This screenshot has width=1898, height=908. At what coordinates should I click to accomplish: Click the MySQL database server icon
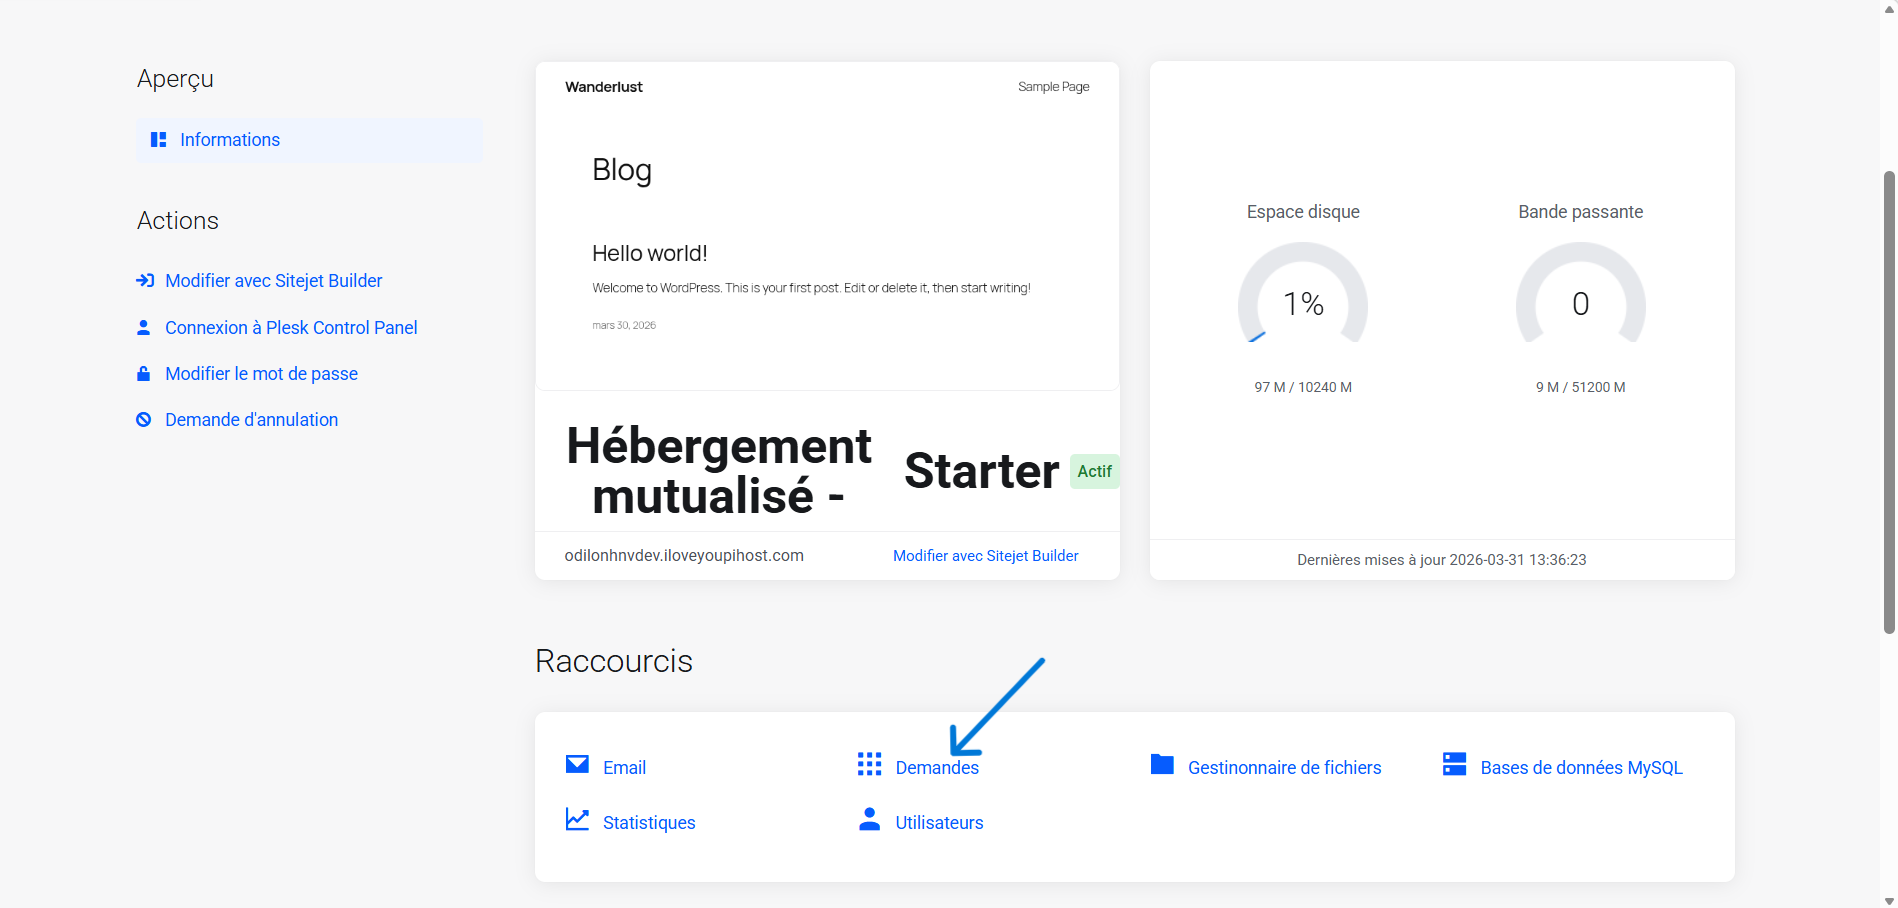[x=1454, y=765]
